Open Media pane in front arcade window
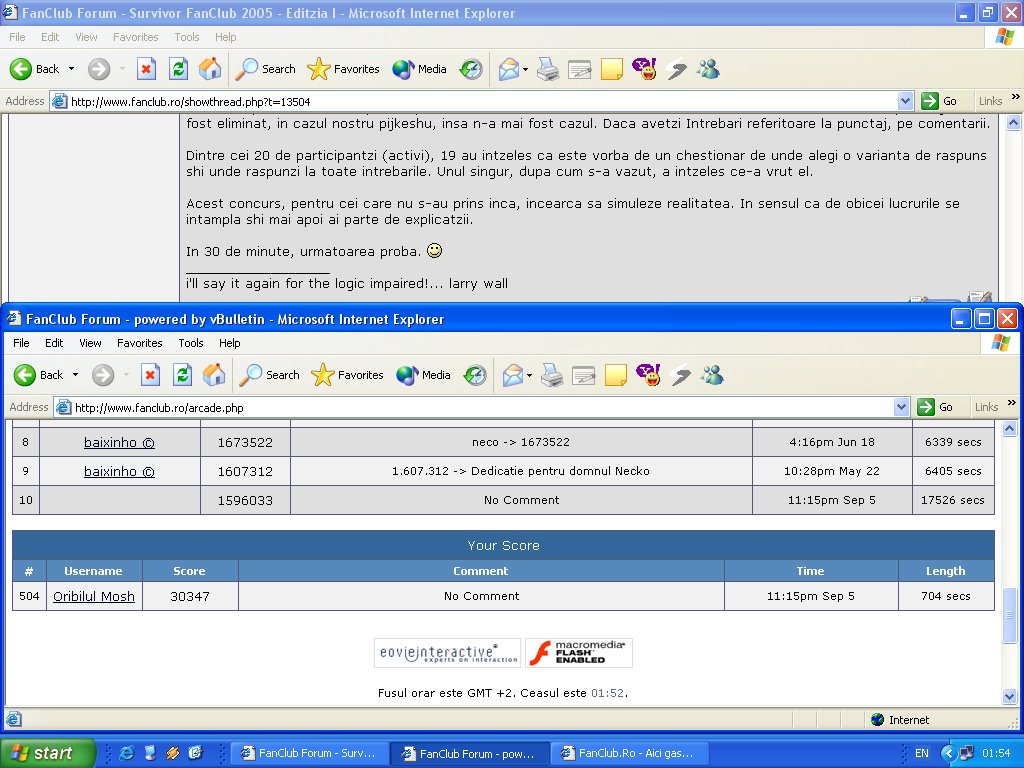The height and width of the screenshot is (768, 1024). (x=424, y=375)
